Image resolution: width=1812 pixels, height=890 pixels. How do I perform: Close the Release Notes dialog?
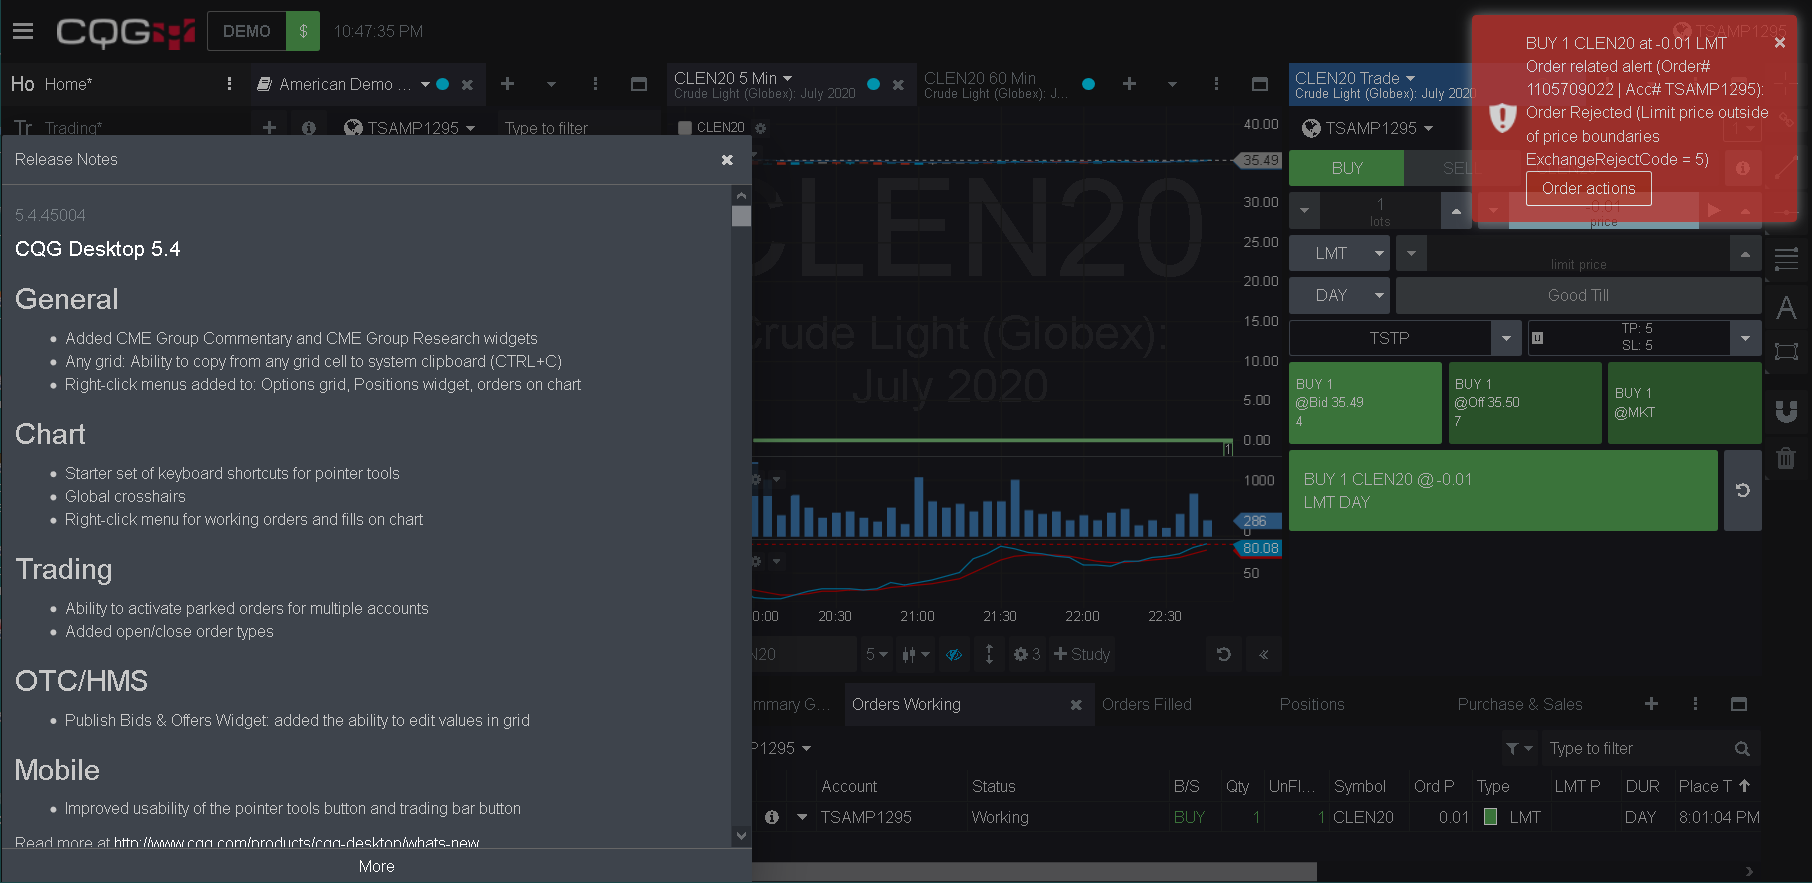(727, 160)
